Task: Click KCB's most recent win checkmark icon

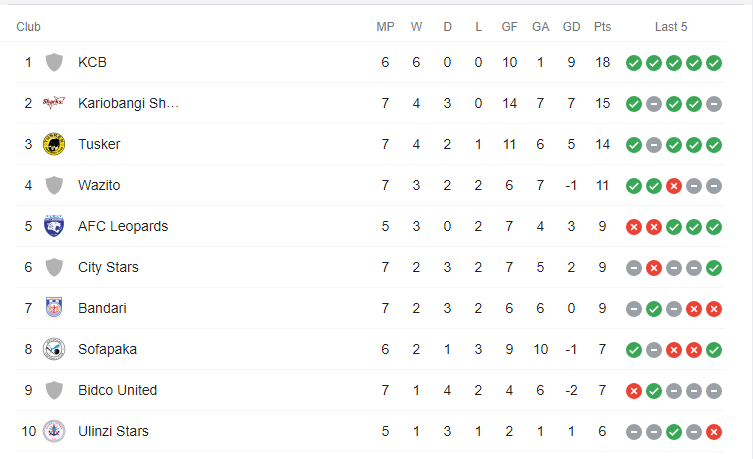Action: tap(714, 62)
